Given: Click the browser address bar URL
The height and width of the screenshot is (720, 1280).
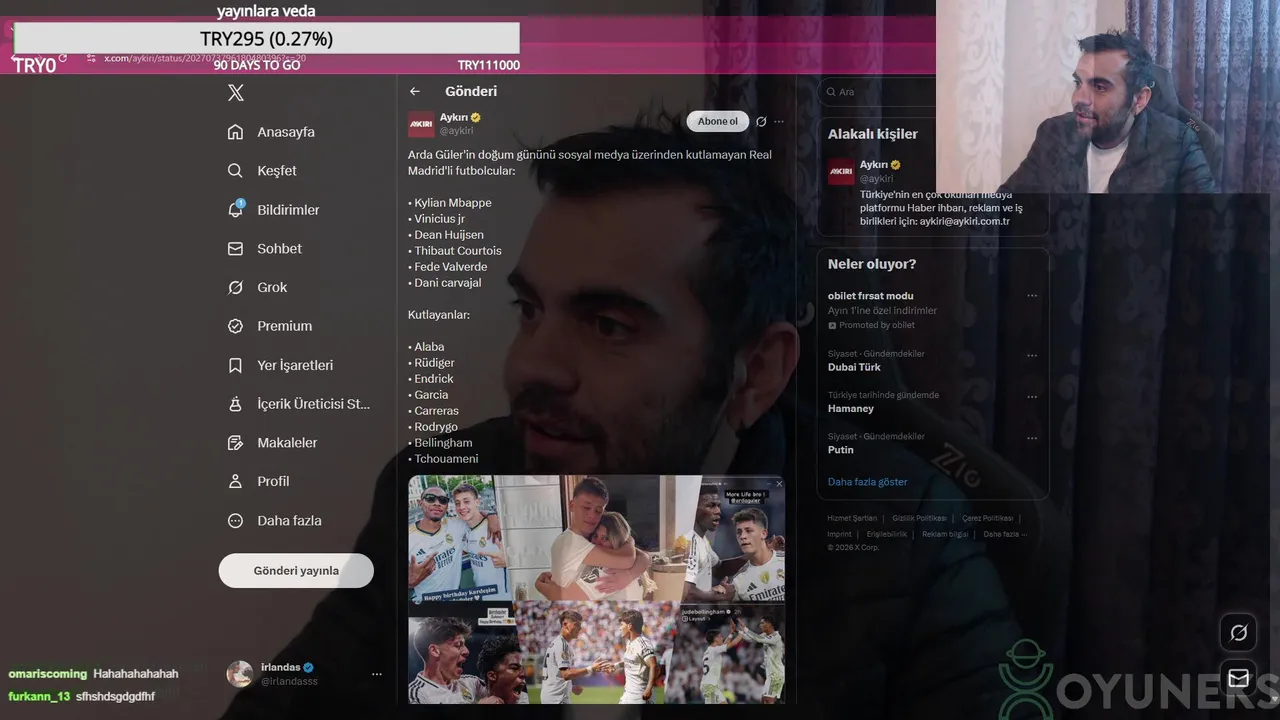Looking at the screenshot, I should 205,58.
